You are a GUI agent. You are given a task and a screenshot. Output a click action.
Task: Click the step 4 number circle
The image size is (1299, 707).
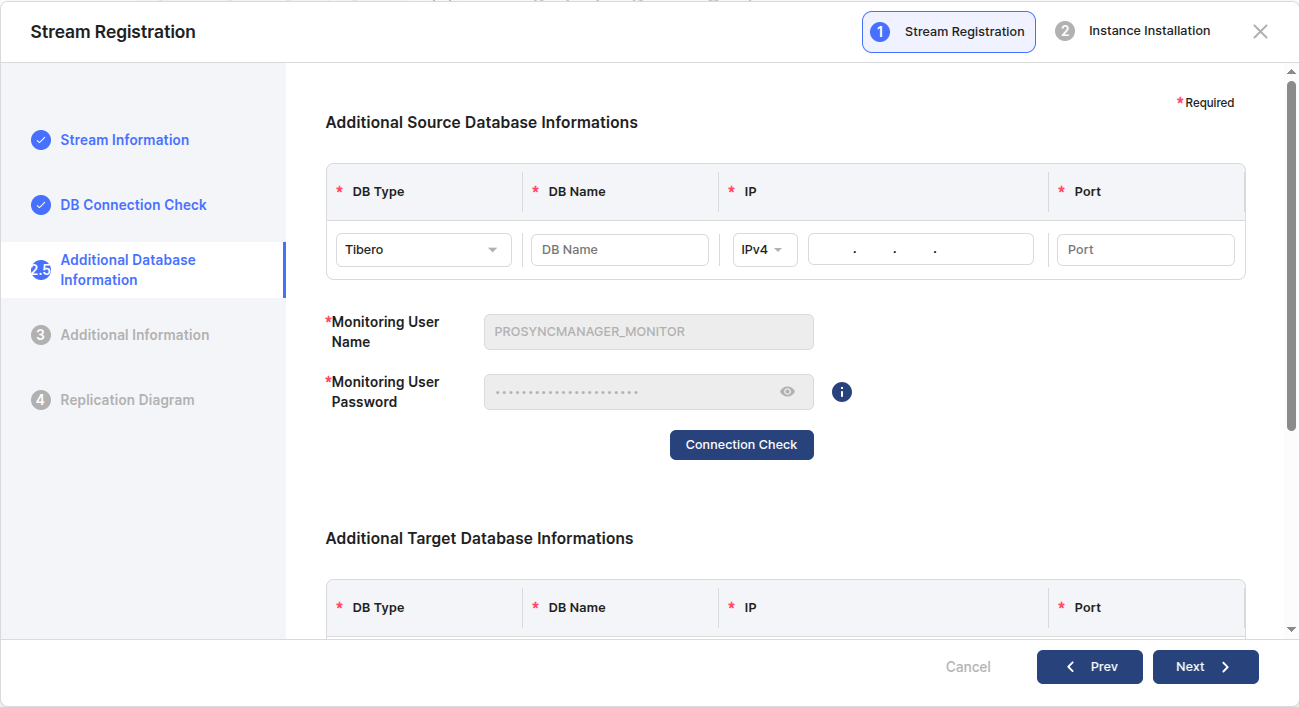click(x=41, y=400)
